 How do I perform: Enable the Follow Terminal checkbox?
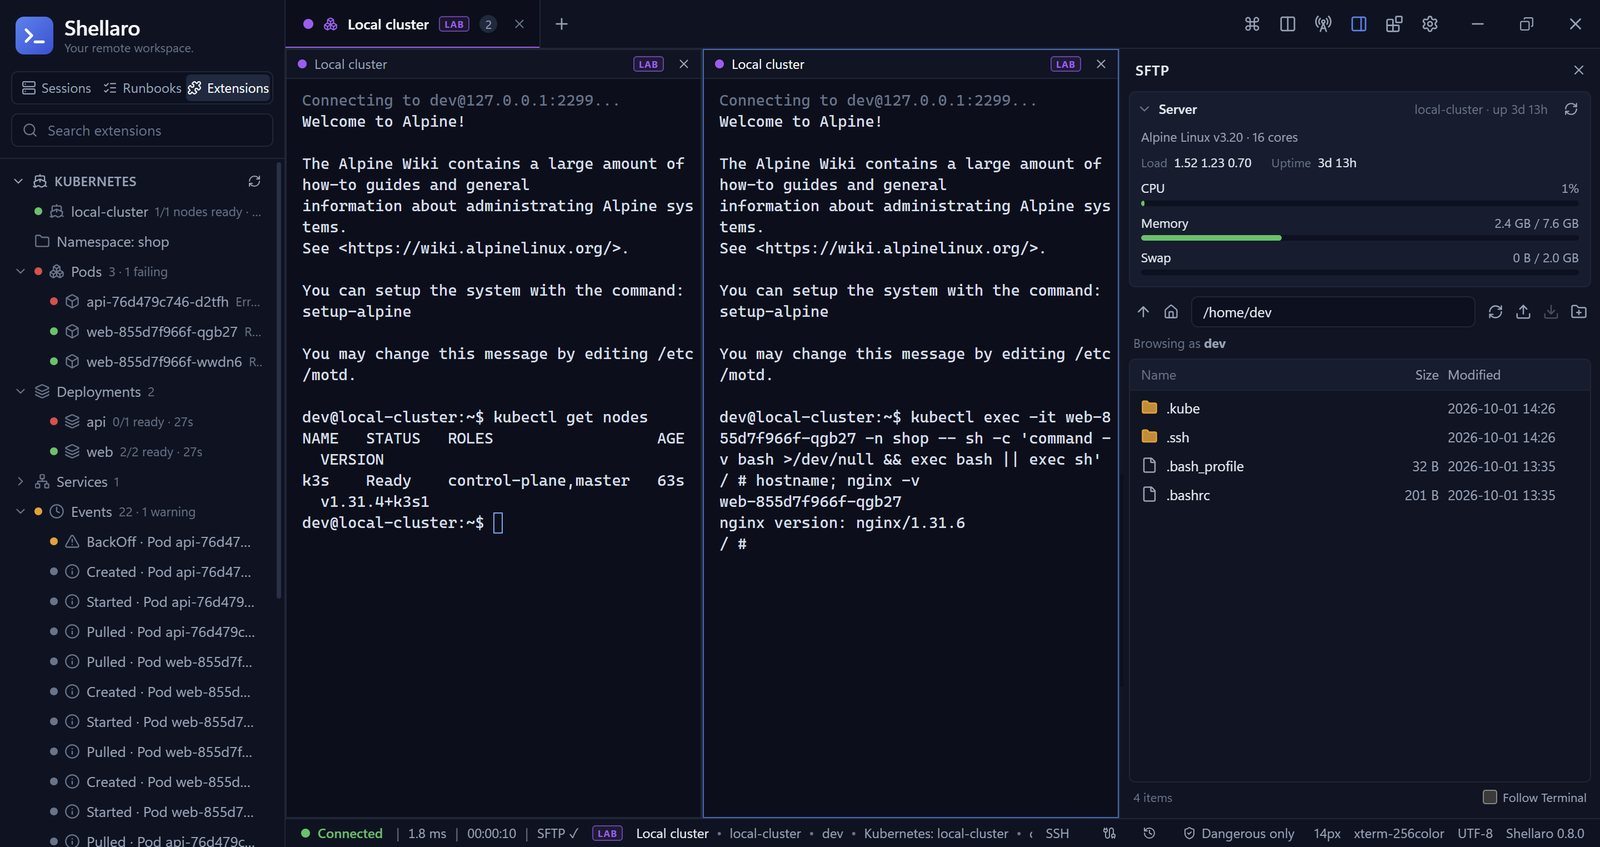(1490, 797)
